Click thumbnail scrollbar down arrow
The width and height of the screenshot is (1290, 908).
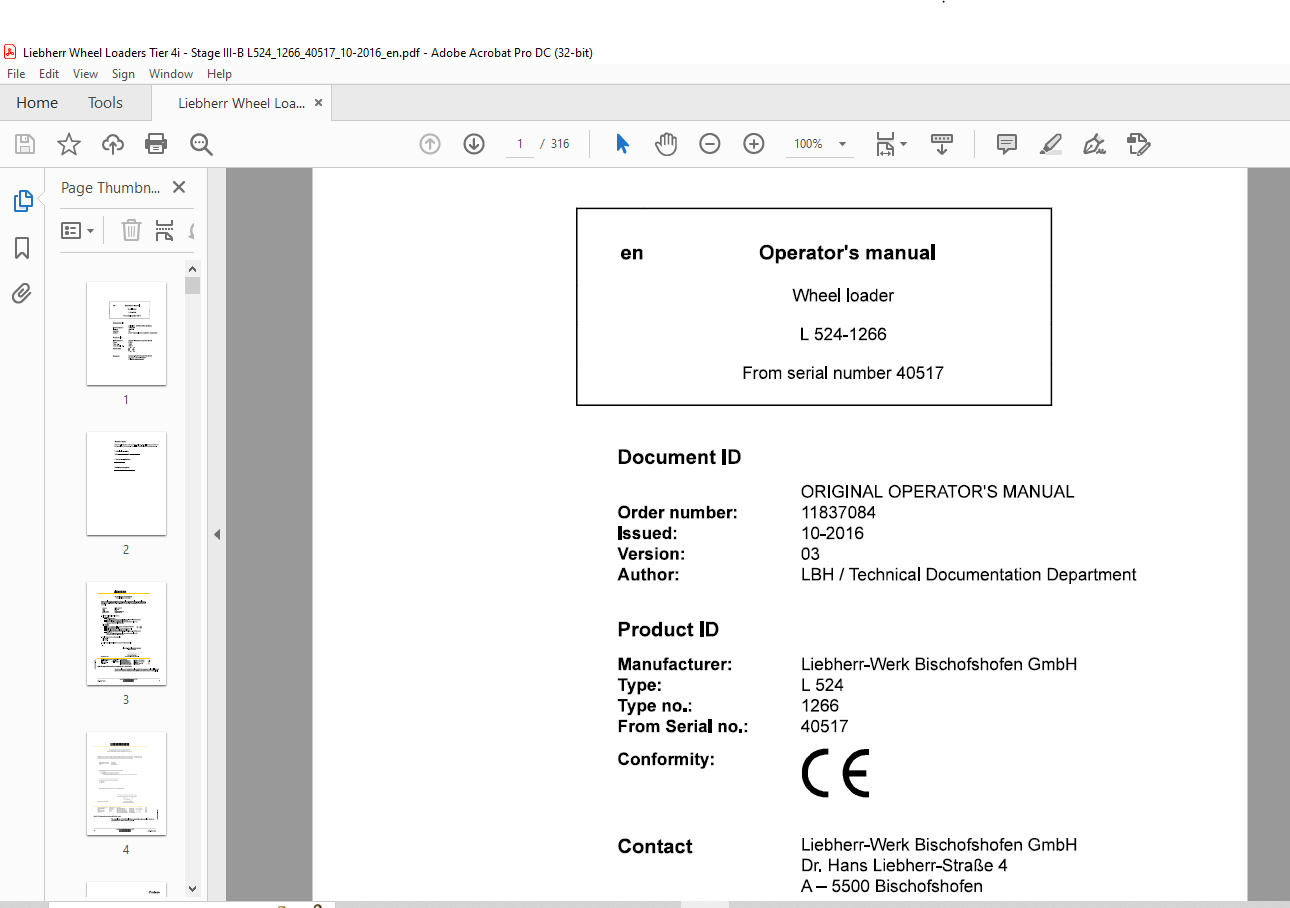(x=192, y=888)
